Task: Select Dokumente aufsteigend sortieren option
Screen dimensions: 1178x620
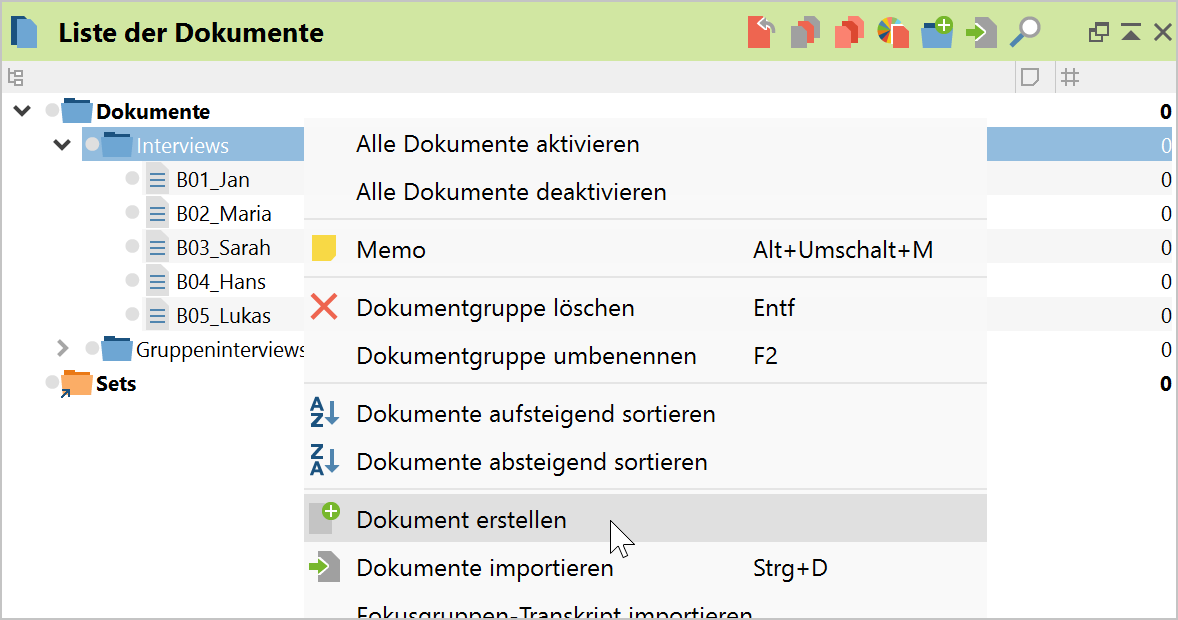Action: click(535, 413)
